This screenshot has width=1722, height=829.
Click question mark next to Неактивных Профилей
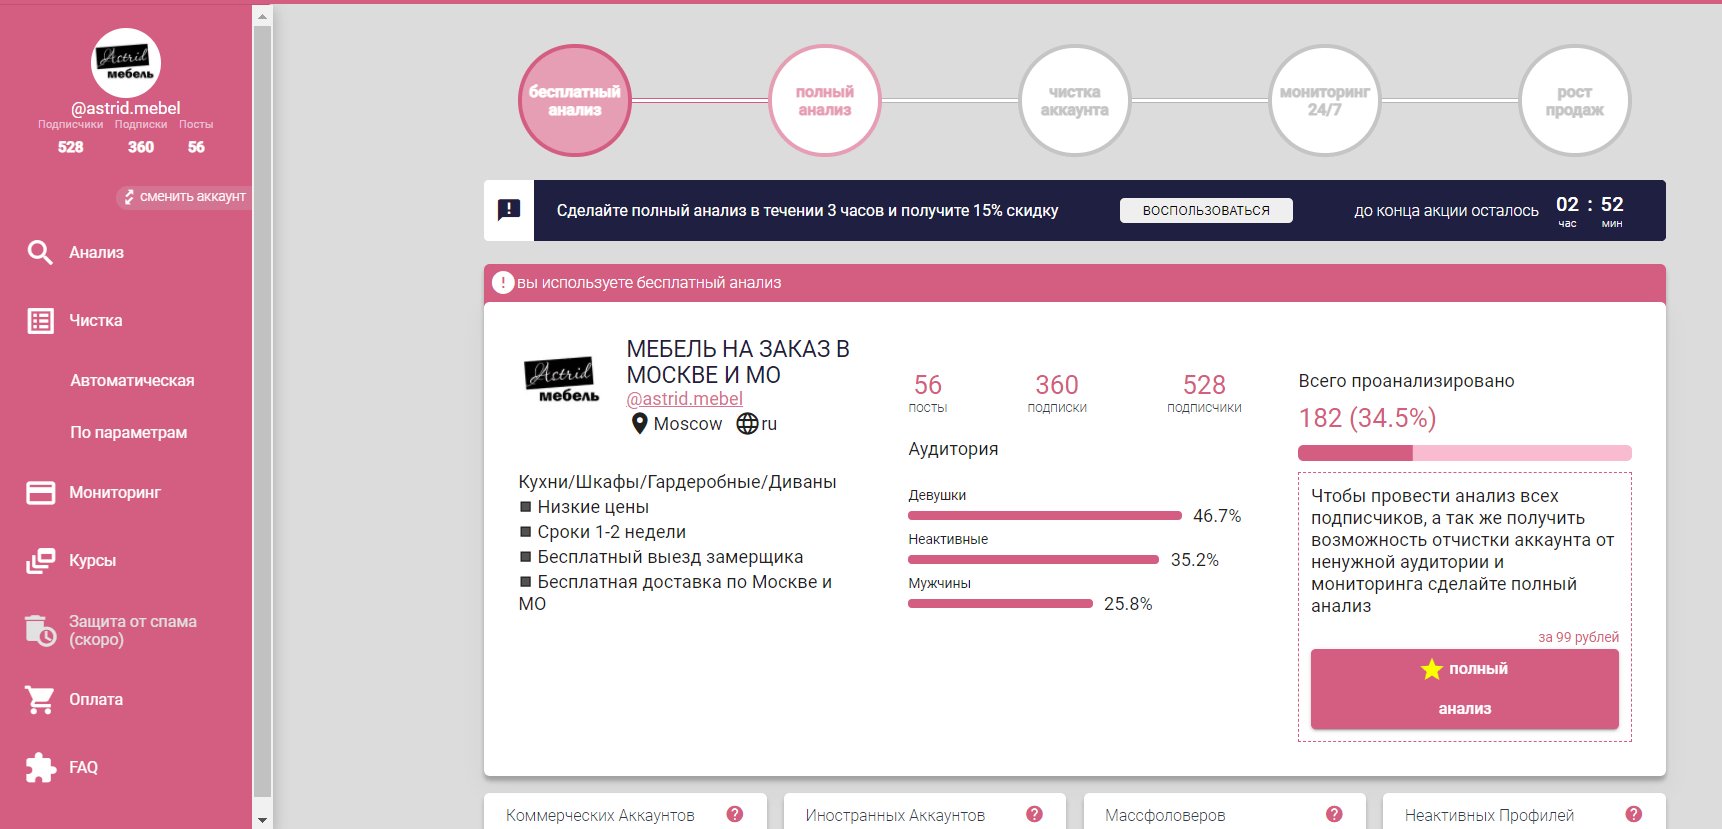click(1634, 814)
